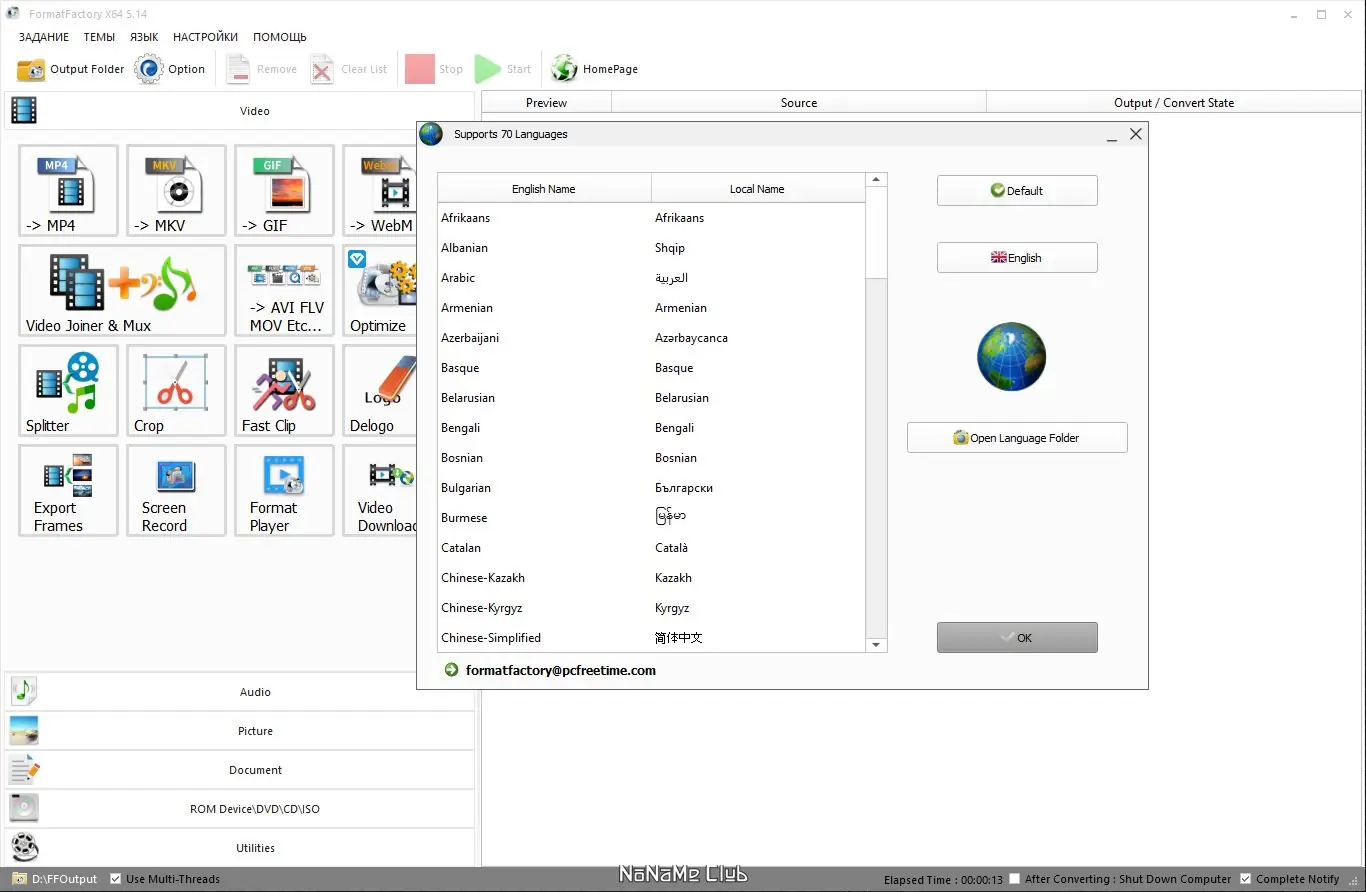The height and width of the screenshot is (892, 1366).
Task: Expand the Utilities category section
Action: (x=240, y=848)
